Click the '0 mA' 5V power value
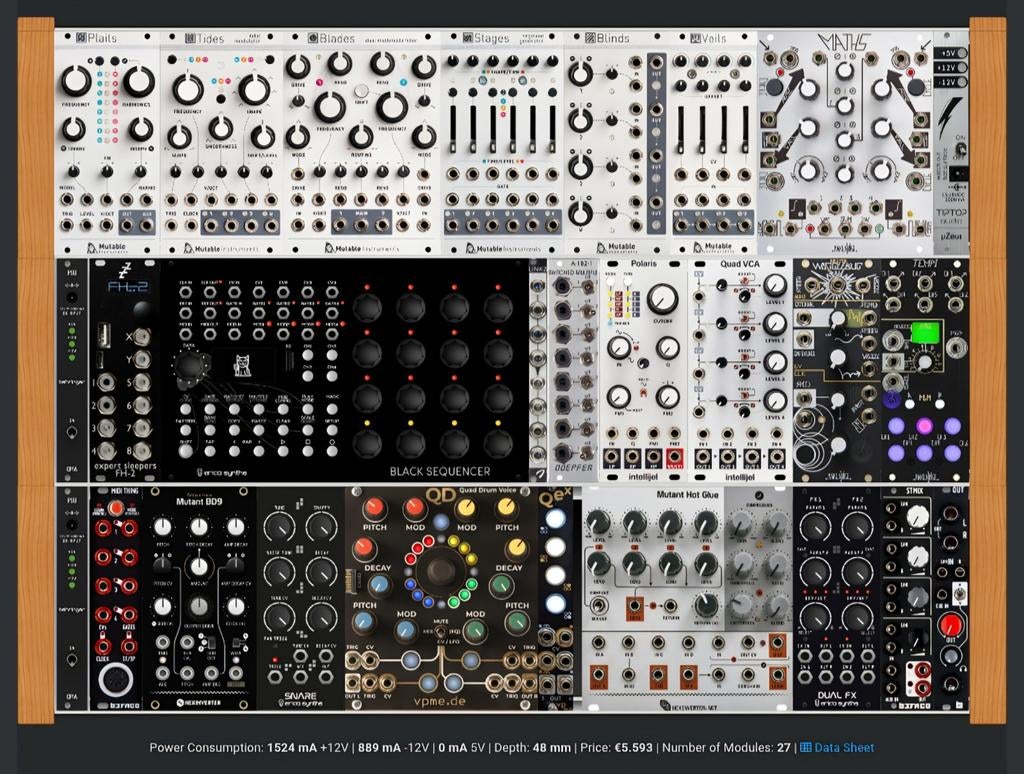1024x774 pixels. click(x=453, y=747)
